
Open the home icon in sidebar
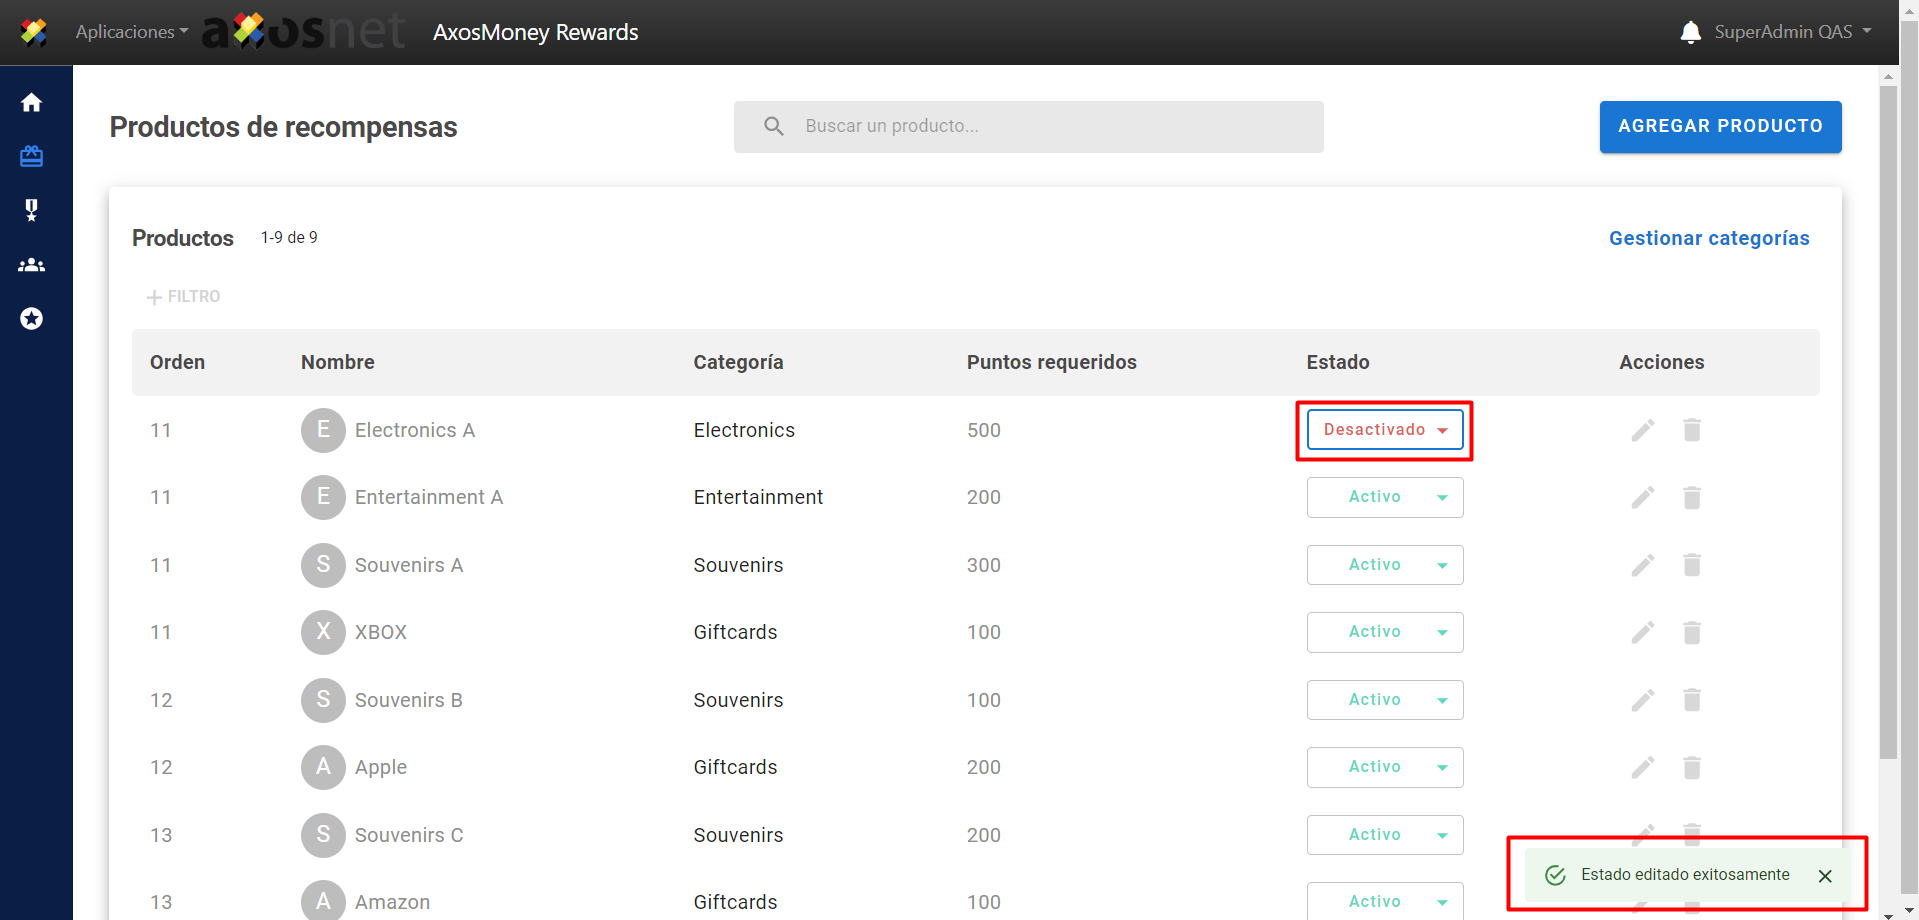tap(32, 103)
